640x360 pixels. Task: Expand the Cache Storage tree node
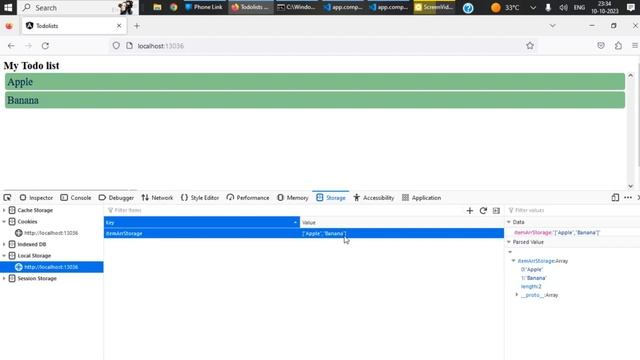(x=4, y=210)
